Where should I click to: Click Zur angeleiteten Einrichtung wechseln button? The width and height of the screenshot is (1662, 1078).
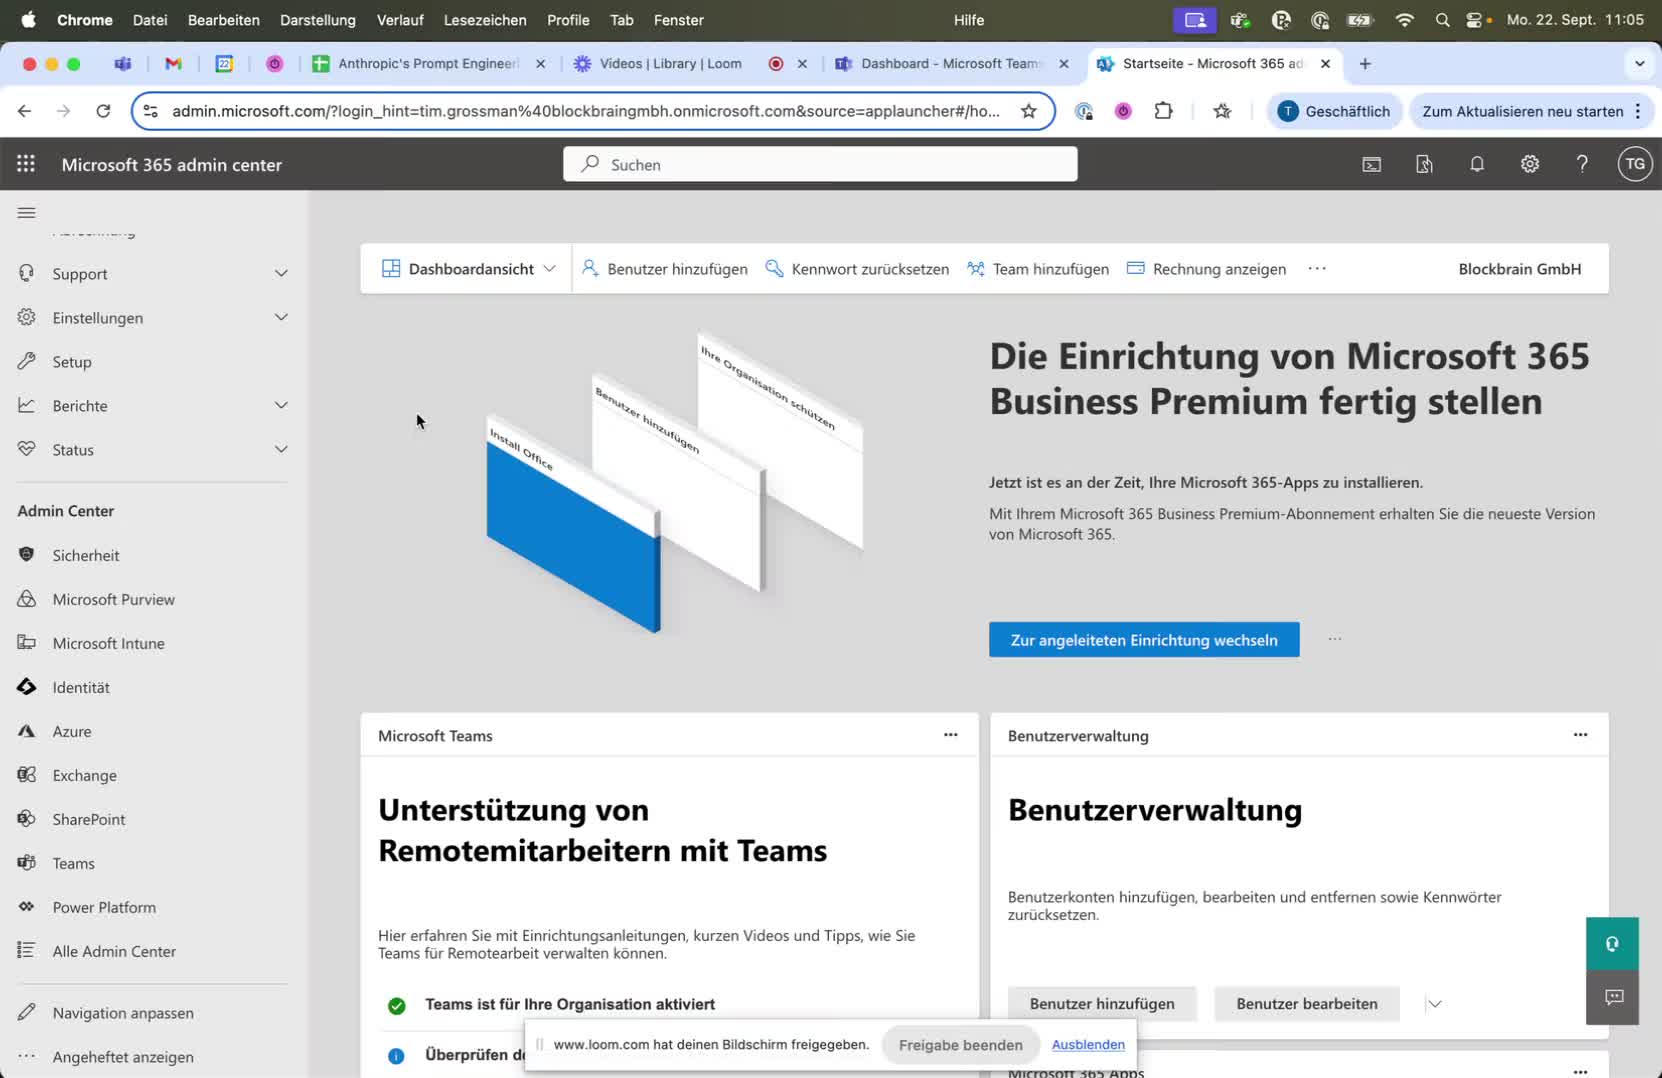coord(1143,640)
